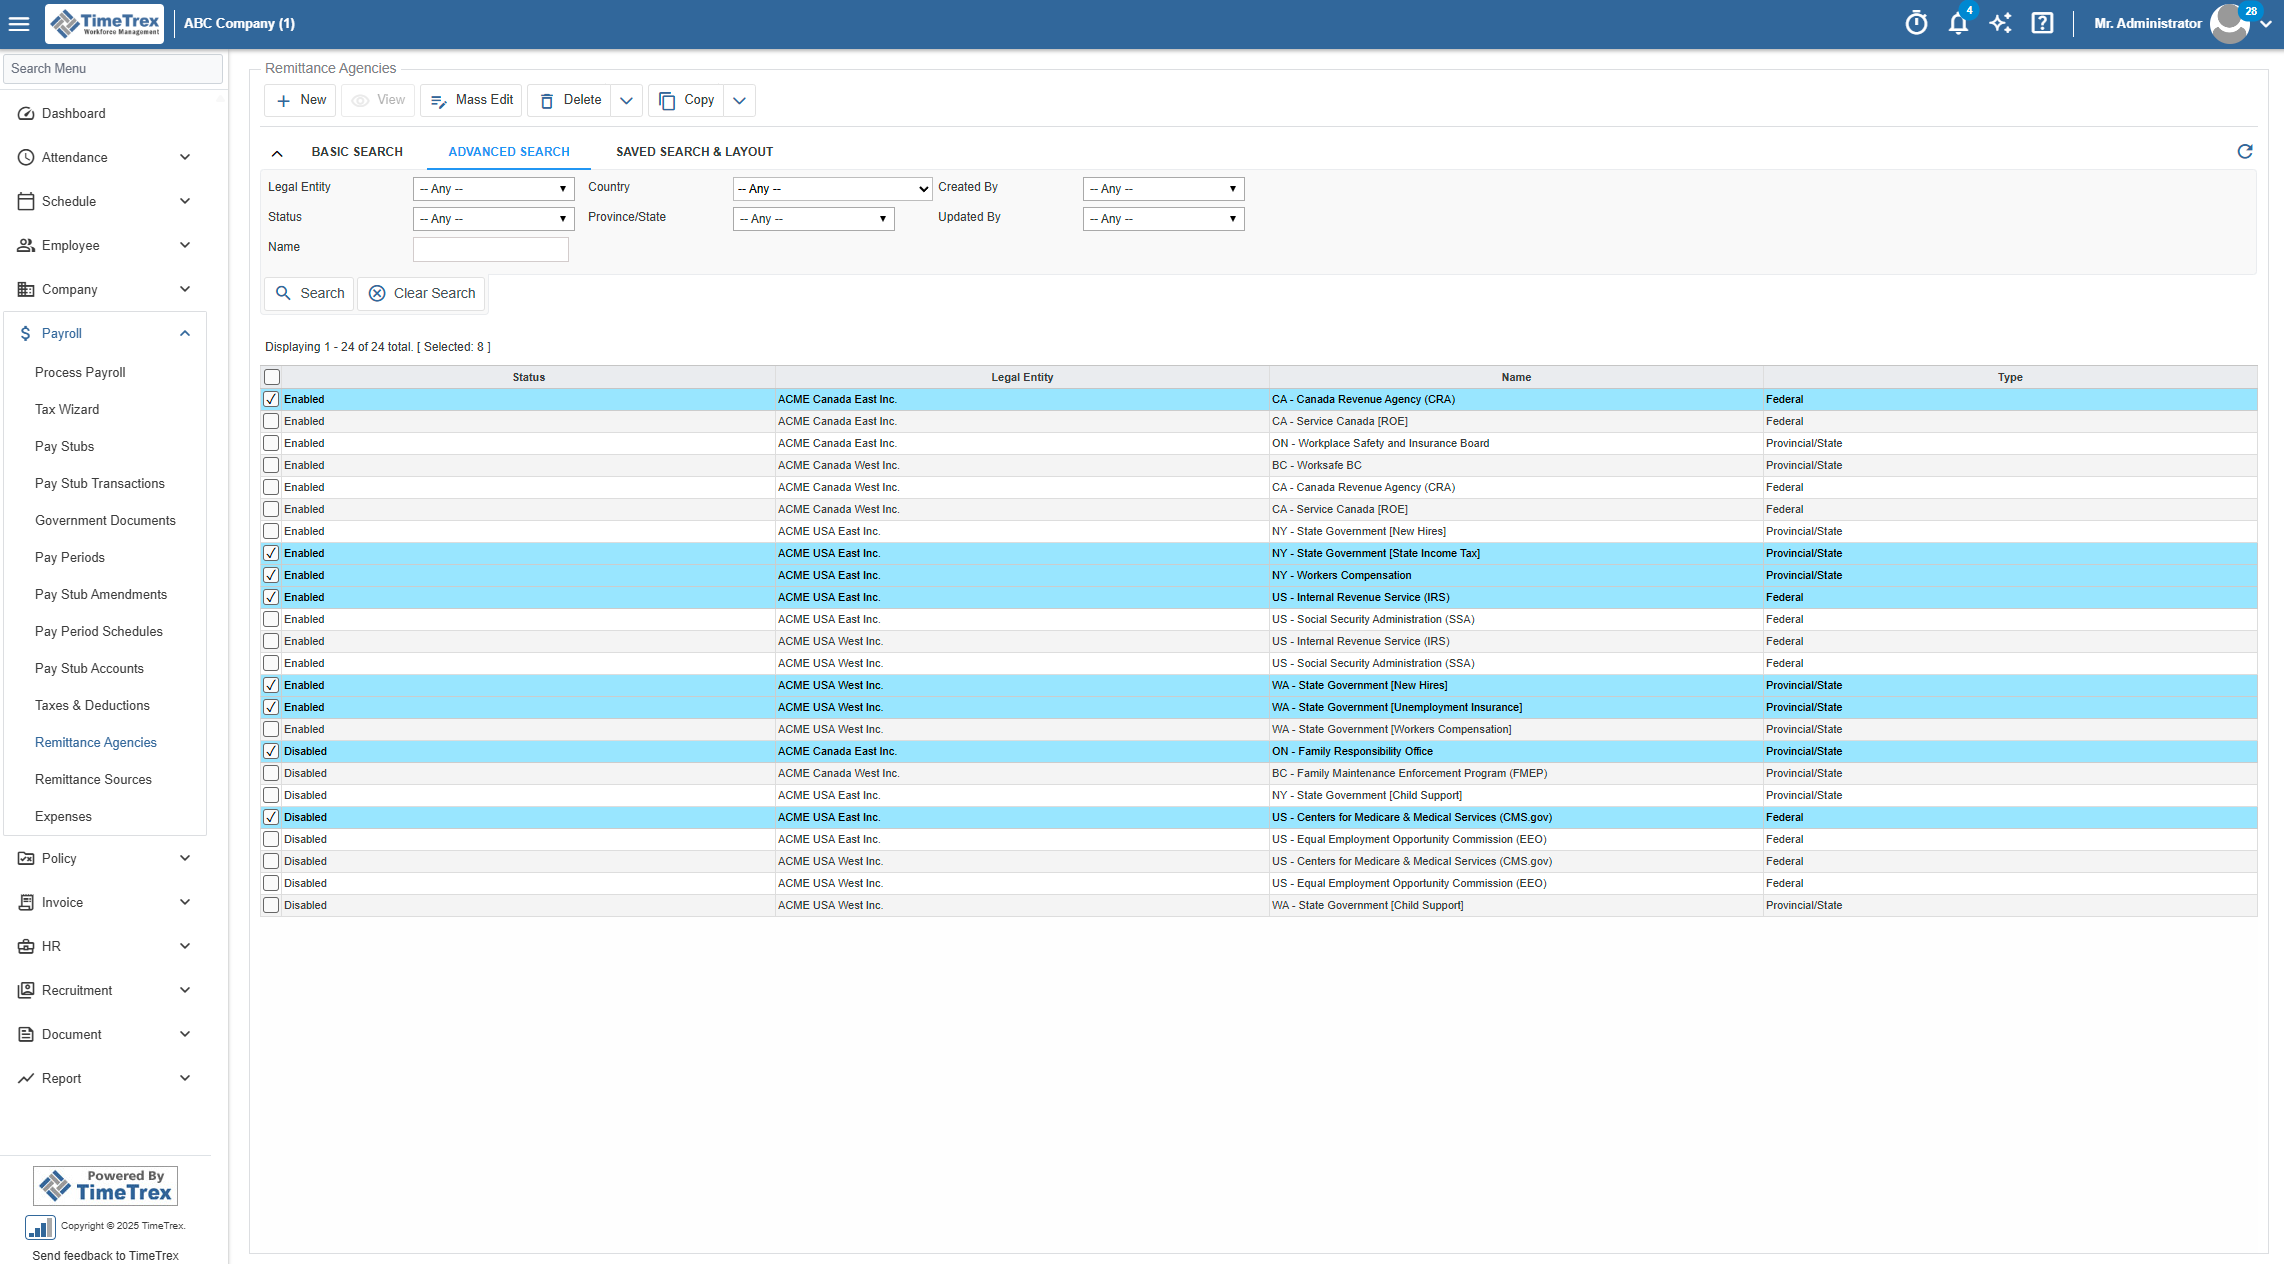The width and height of the screenshot is (2284, 1264).
Task: Open Saved Search & Layout tab
Action: [x=694, y=151]
